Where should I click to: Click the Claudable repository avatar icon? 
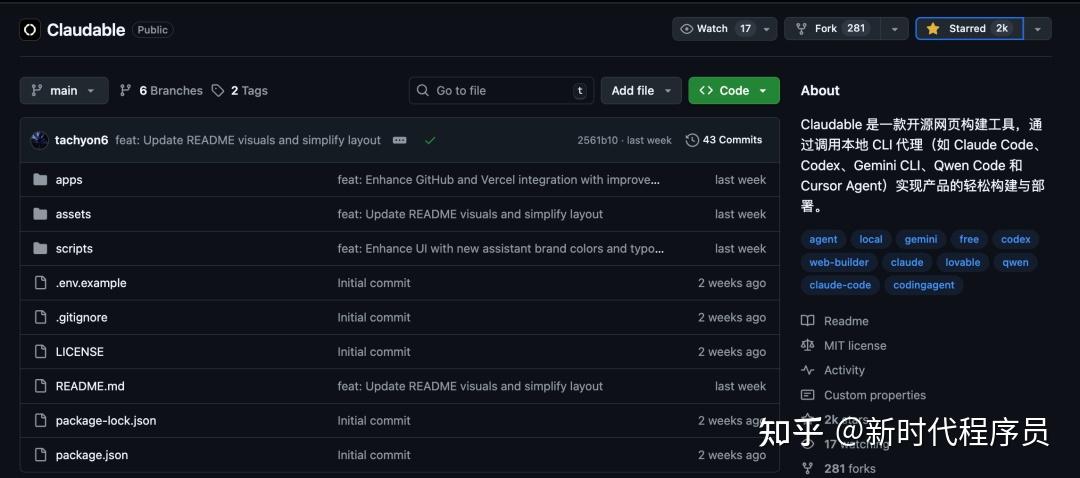[30, 30]
